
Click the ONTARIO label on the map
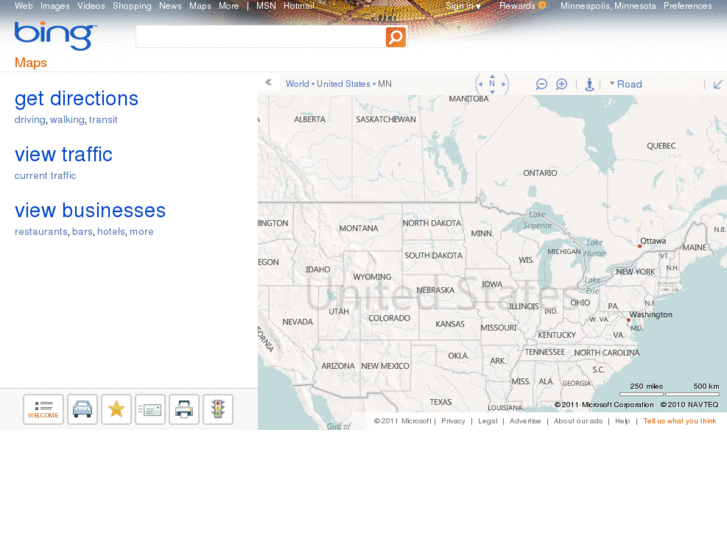(540, 173)
